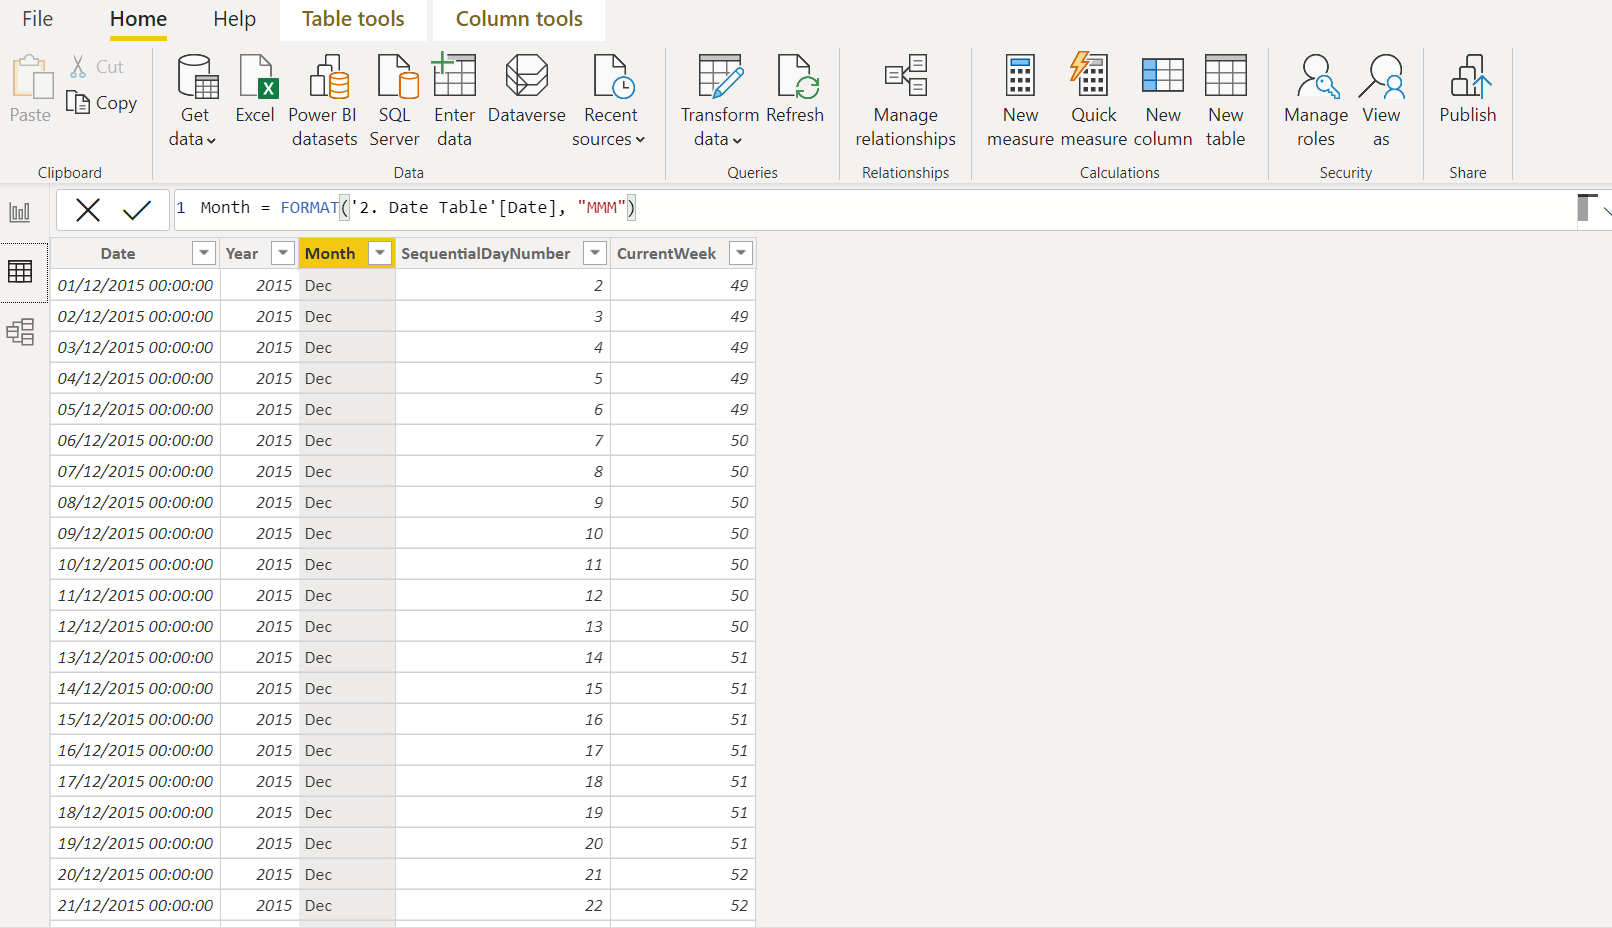Open Power BI datasets
Viewport: 1612px width, 928px height.
click(323, 100)
